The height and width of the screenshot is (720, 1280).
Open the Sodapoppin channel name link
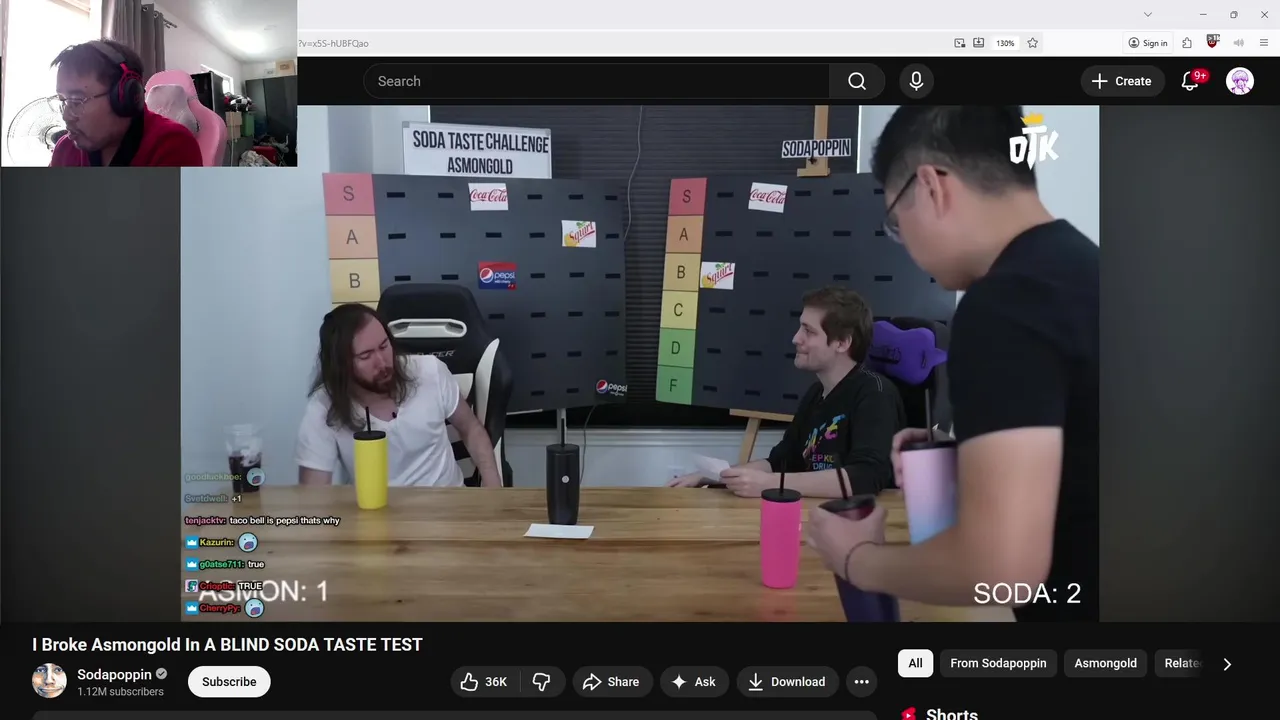(x=114, y=674)
